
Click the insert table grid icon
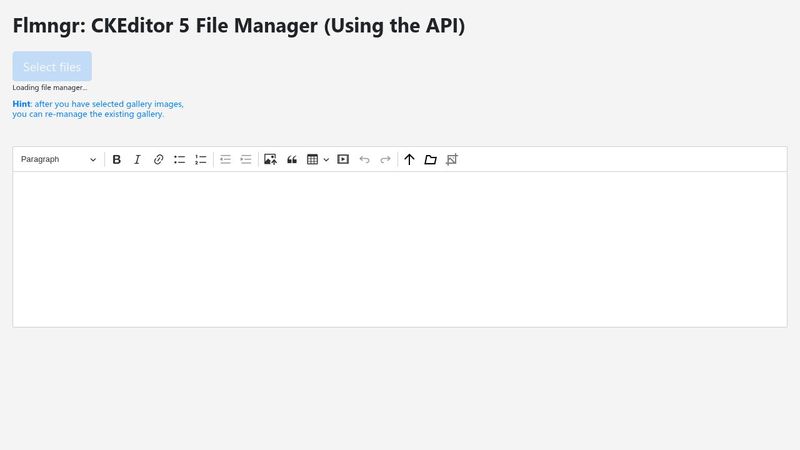(x=312, y=159)
